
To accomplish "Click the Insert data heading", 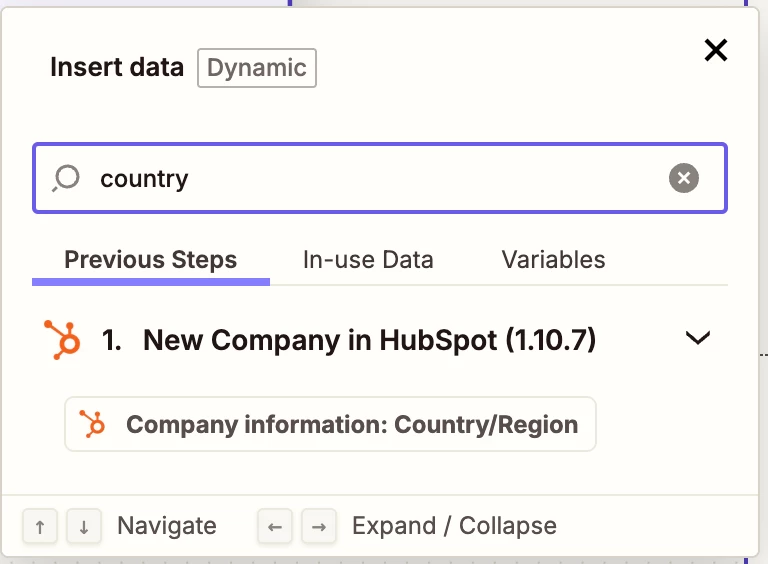I will tap(117, 67).
